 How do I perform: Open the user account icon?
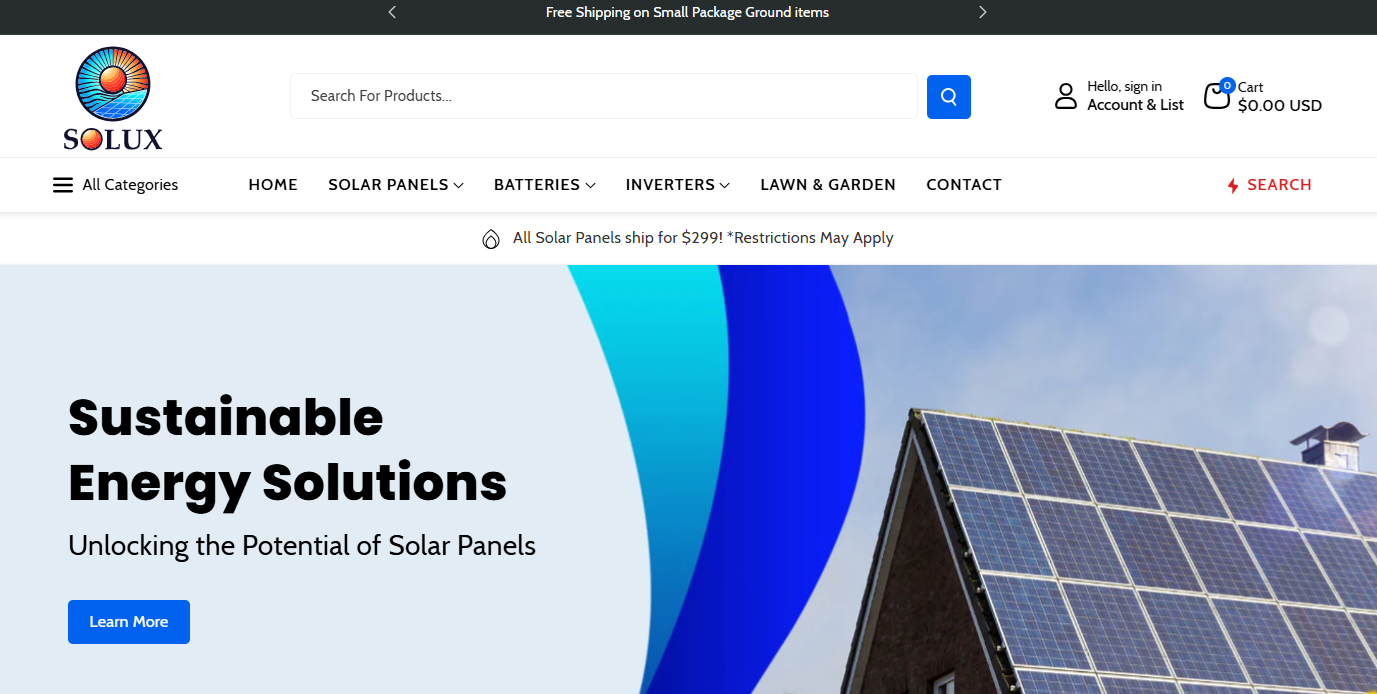click(x=1066, y=96)
